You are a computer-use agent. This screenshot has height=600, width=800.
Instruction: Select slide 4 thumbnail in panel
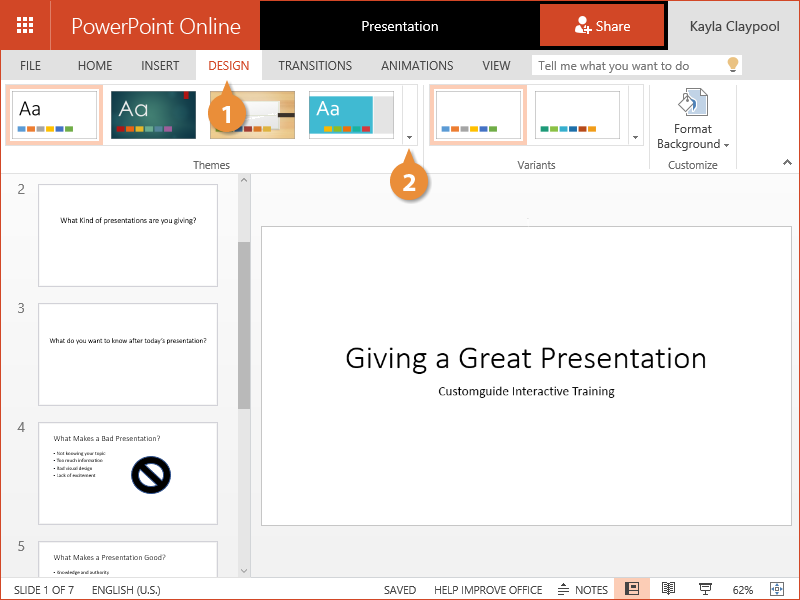tap(128, 473)
